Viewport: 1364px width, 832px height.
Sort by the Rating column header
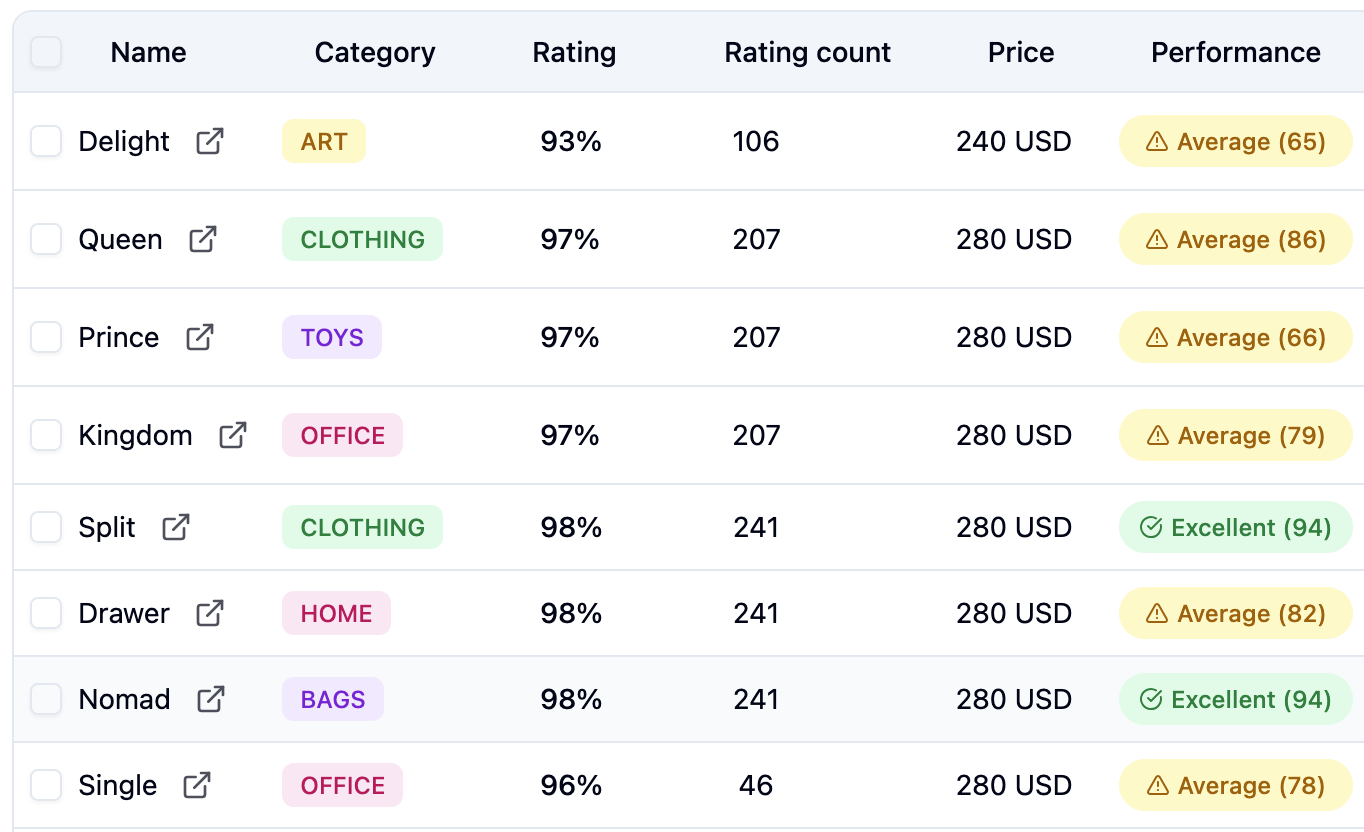point(574,52)
